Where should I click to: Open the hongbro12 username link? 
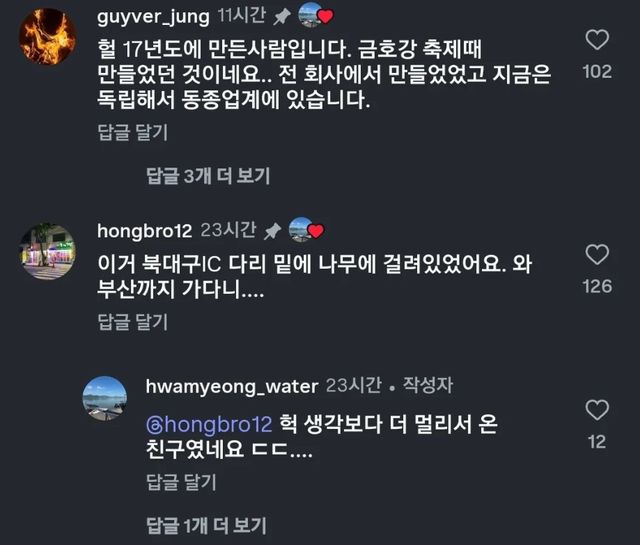[142, 231]
